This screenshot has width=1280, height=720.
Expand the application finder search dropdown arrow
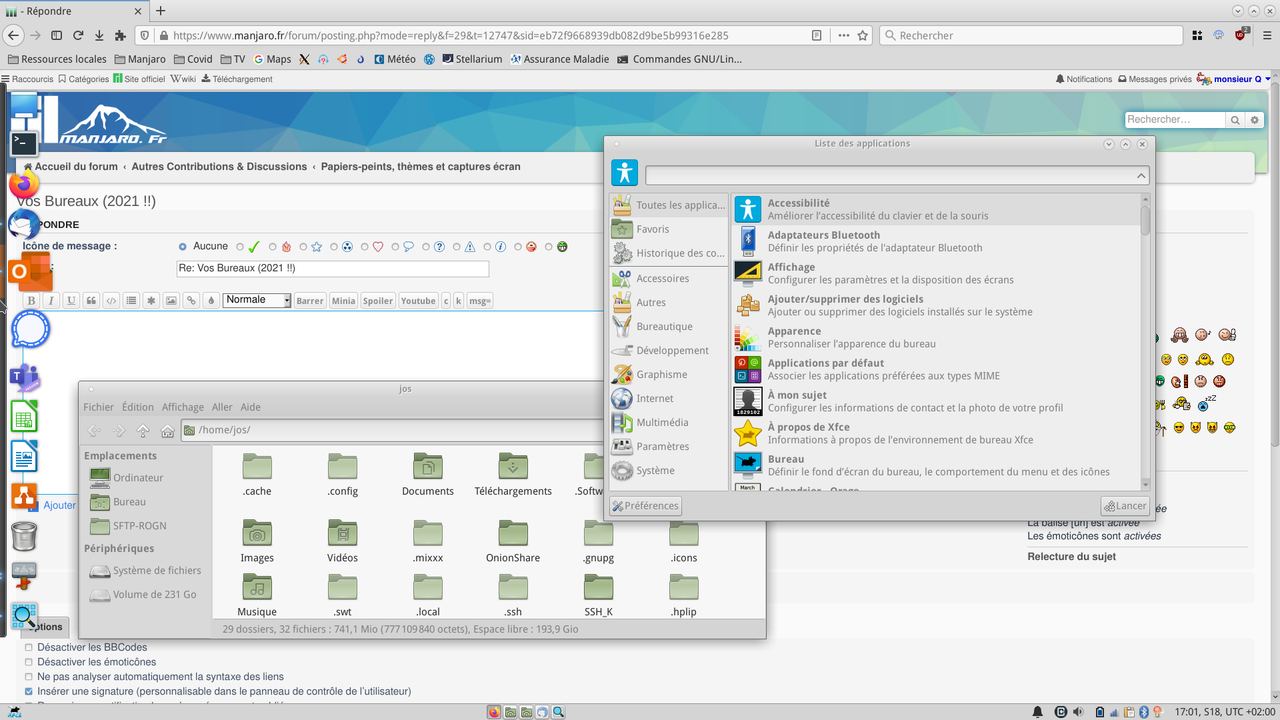tap(1142, 176)
